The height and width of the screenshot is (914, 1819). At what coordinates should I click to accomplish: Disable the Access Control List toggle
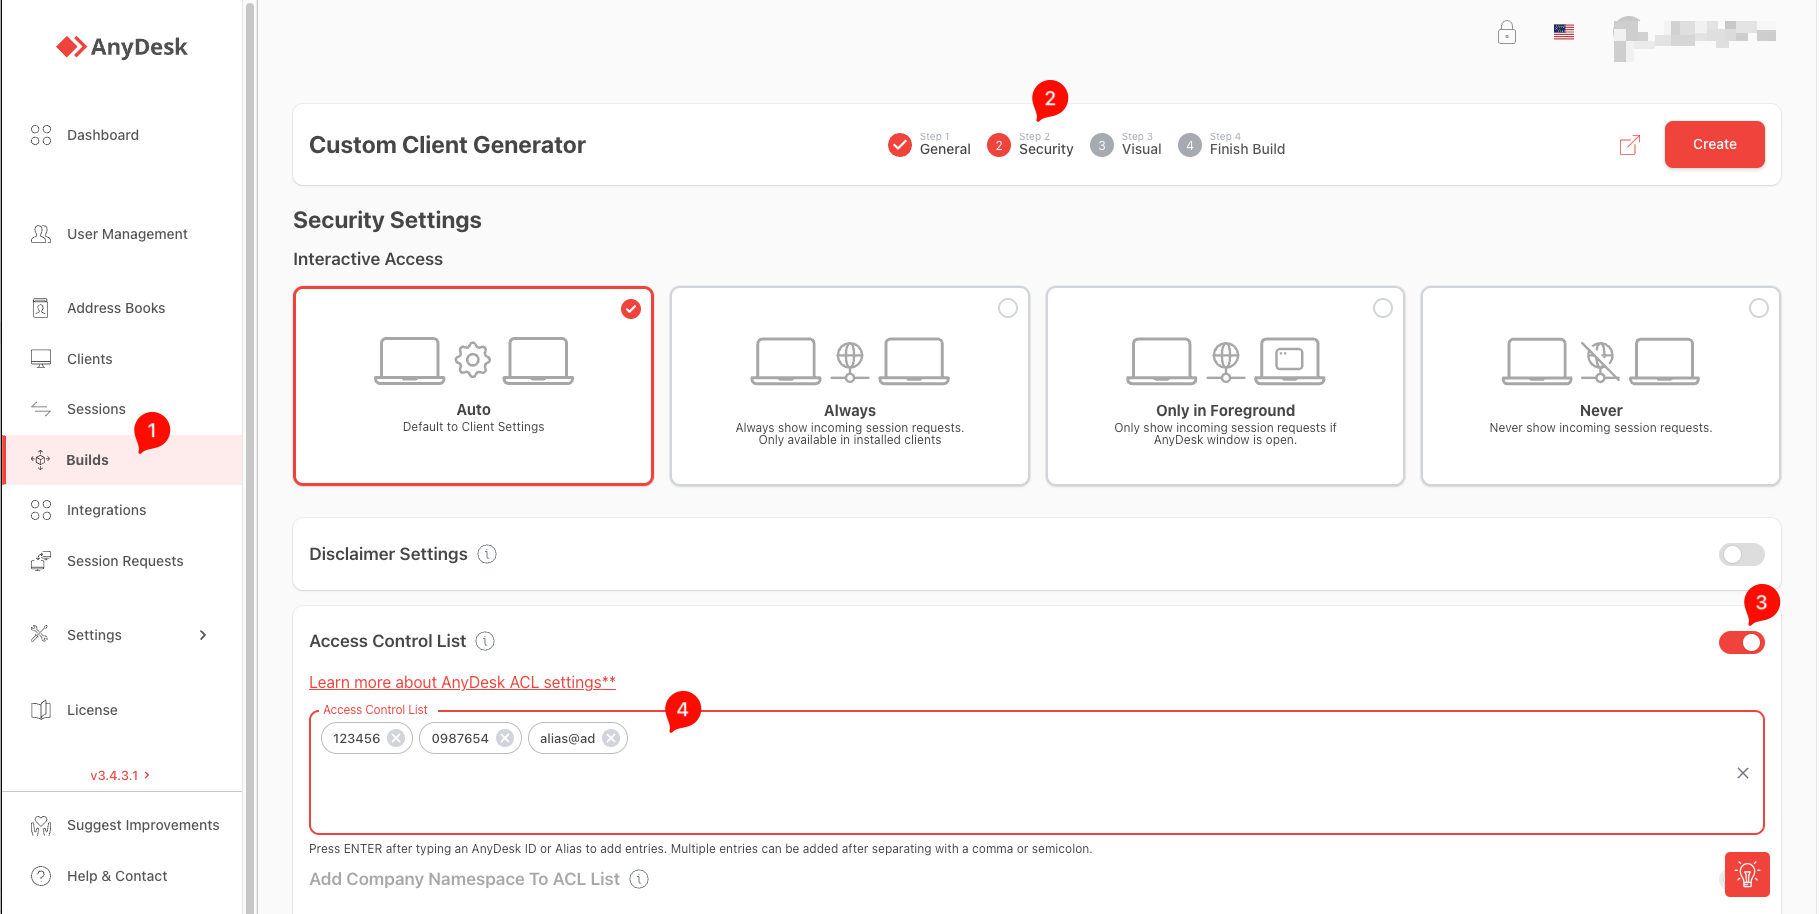click(1742, 642)
